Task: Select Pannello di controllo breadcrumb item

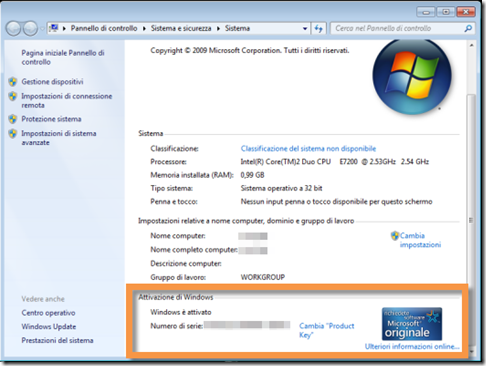Action: [104, 28]
